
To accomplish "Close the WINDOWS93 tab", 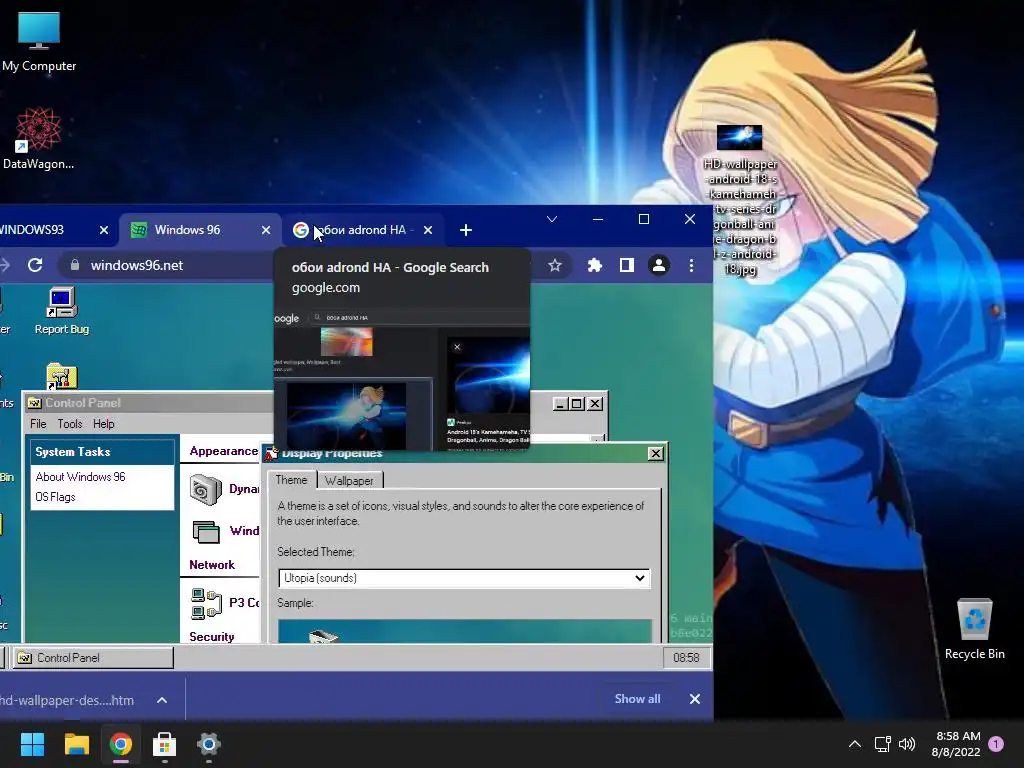I will coord(104,230).
